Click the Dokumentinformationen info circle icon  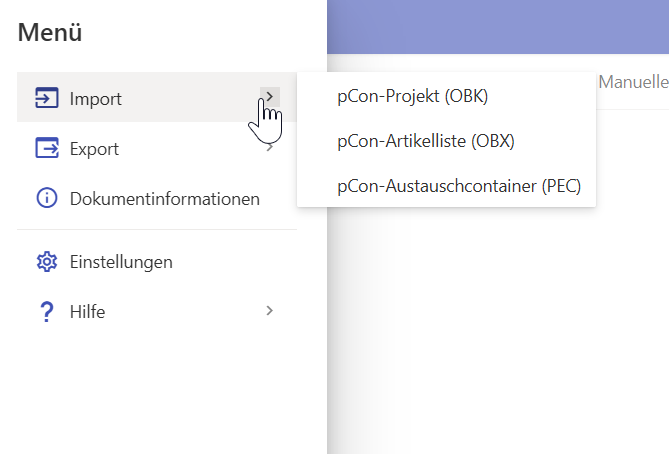coord(47,198)
